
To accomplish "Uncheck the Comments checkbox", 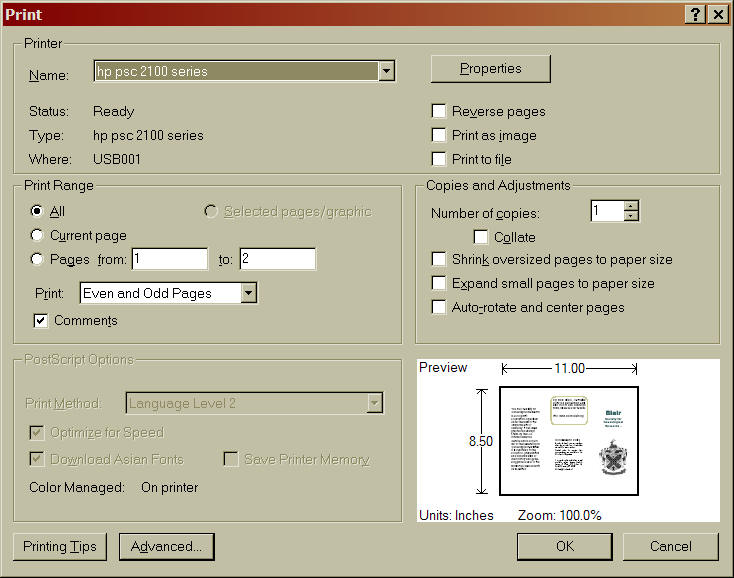I will 41,321.
